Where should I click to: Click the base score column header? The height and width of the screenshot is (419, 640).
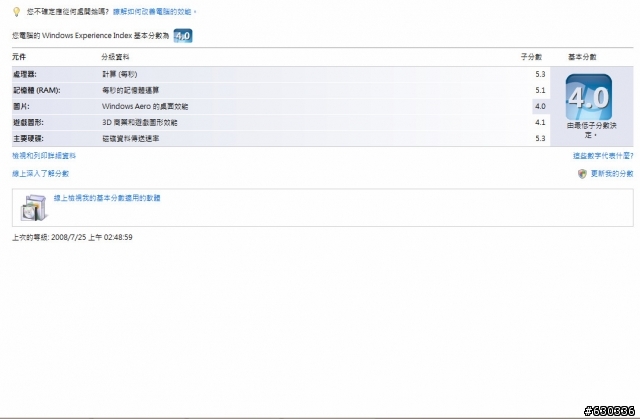click(582, 57)
